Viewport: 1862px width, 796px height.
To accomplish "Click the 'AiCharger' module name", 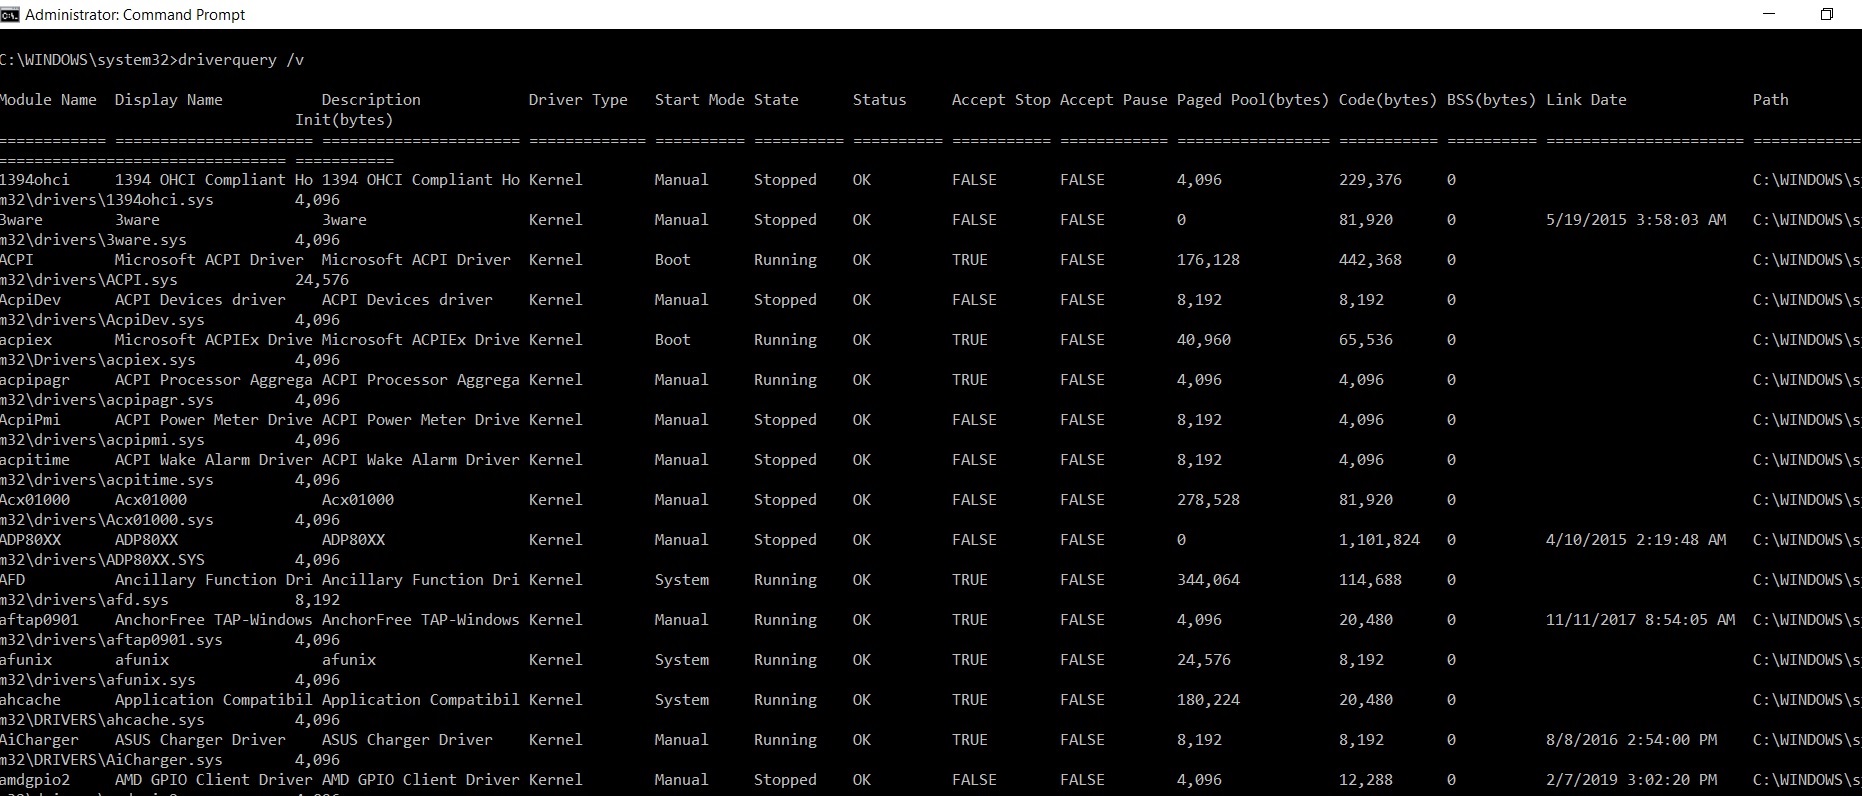I will (40, 740).
